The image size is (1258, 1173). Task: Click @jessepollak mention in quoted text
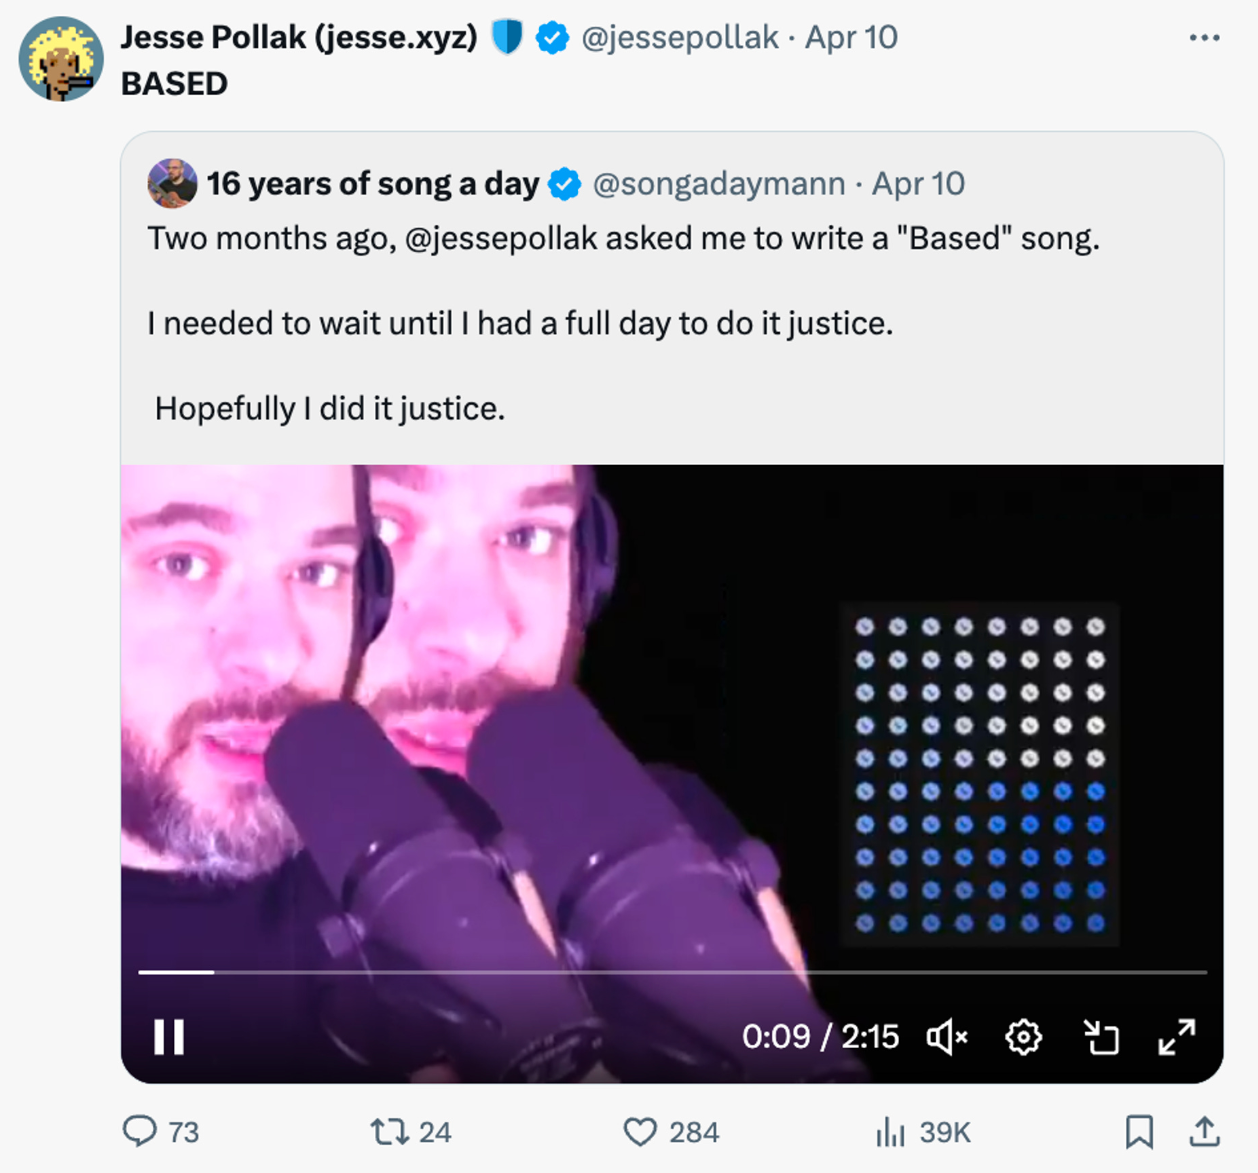coord(501,239)
